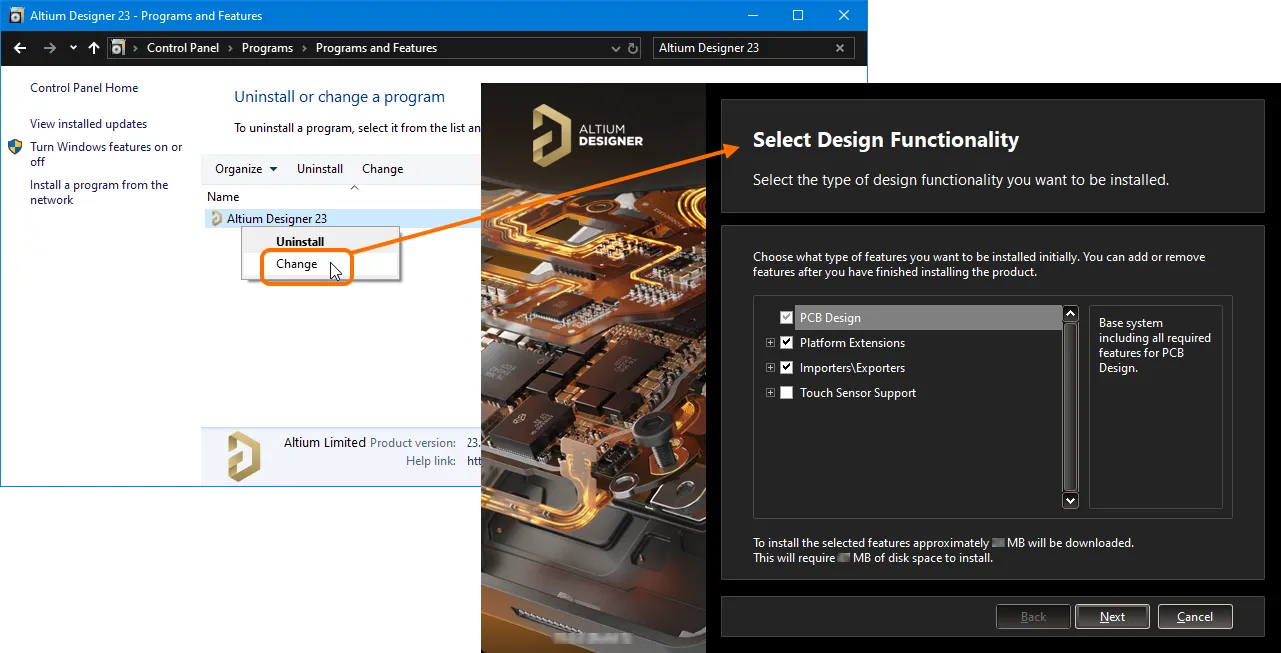
Task: Go back using the Control Panel back arrow
Action: click(x=20, y=48)
